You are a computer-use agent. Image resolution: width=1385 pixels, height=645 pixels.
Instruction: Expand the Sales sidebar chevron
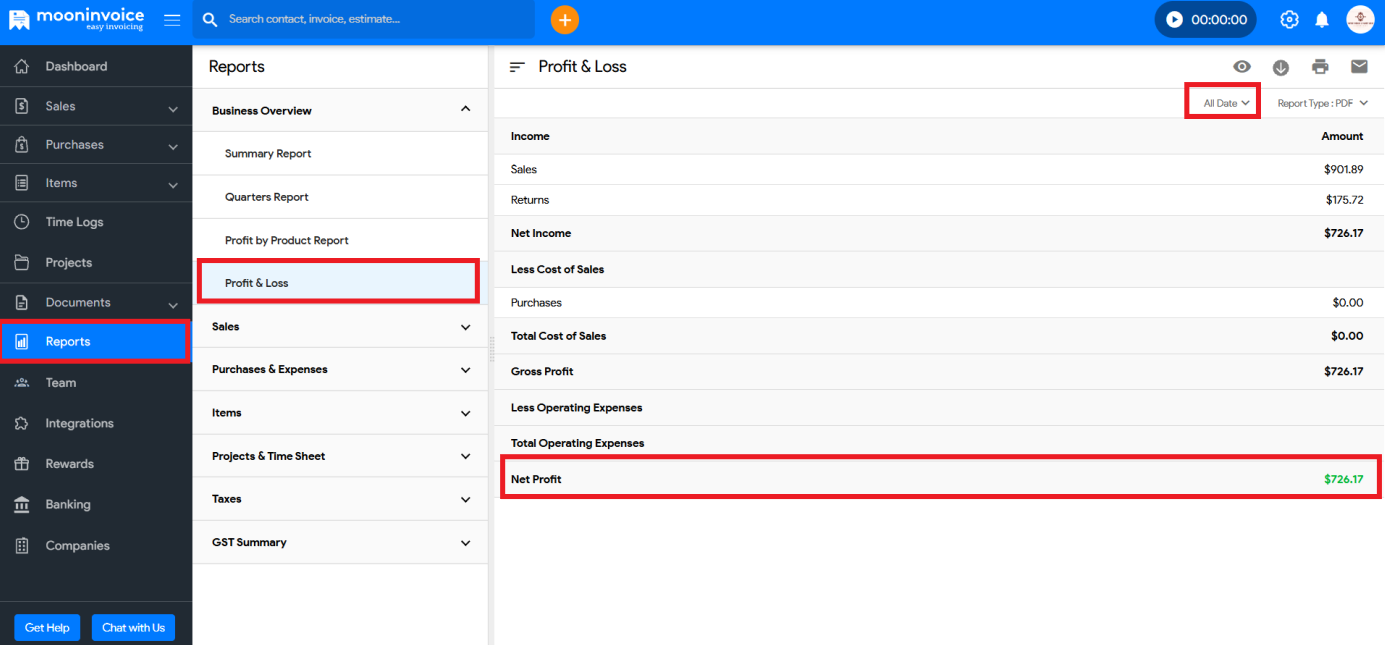click(173, 109)
